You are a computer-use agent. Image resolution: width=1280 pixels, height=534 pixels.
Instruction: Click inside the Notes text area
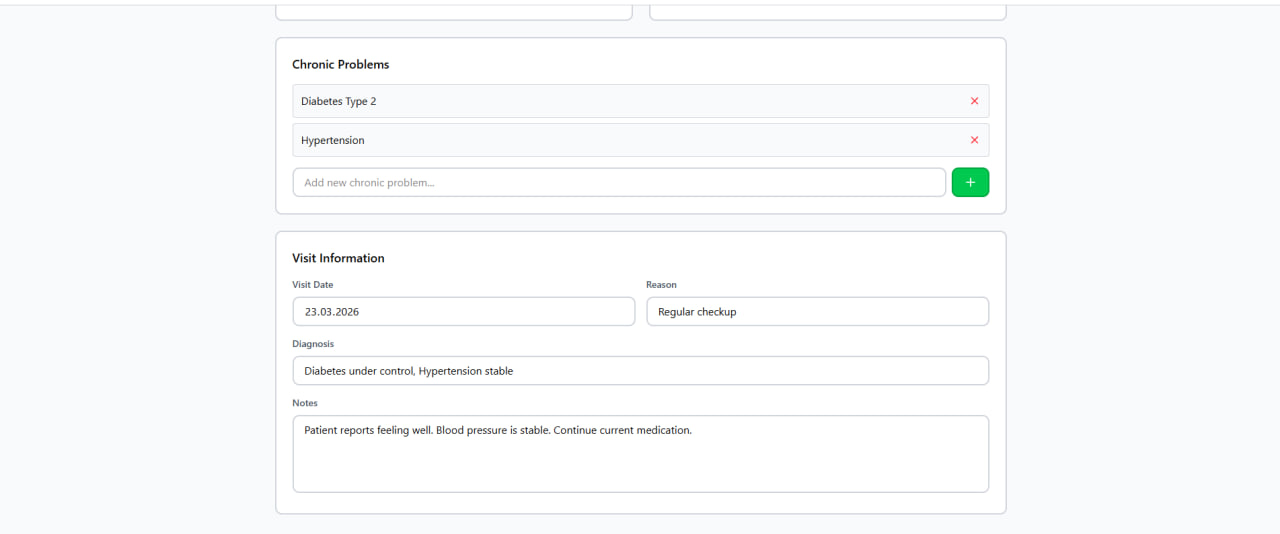point(641,454)
